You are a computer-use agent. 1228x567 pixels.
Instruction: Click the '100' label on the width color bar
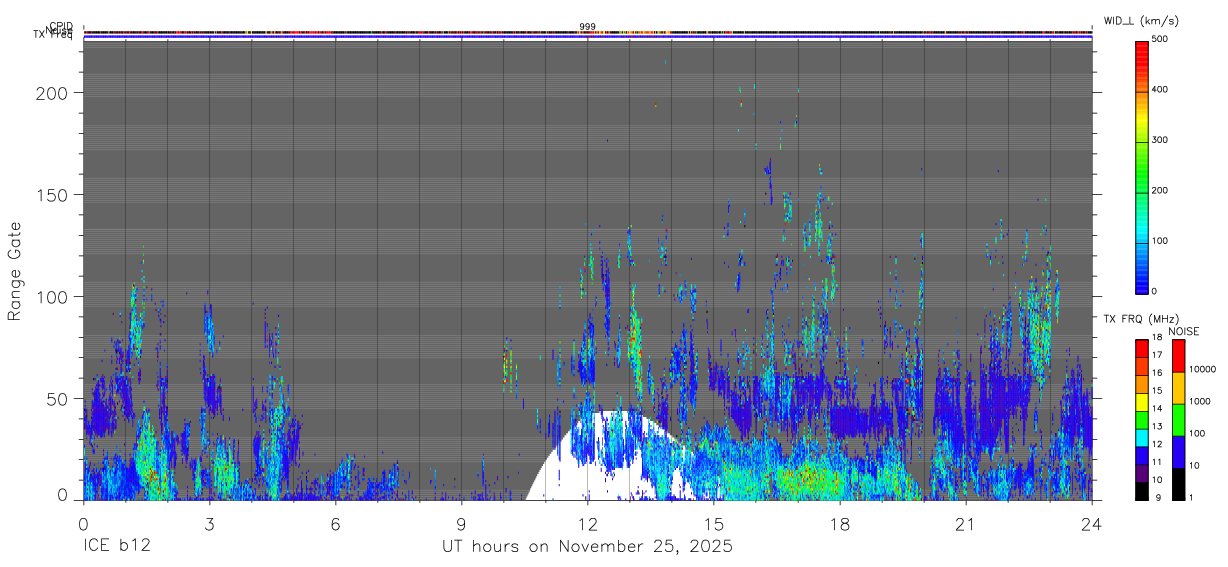1161,241
